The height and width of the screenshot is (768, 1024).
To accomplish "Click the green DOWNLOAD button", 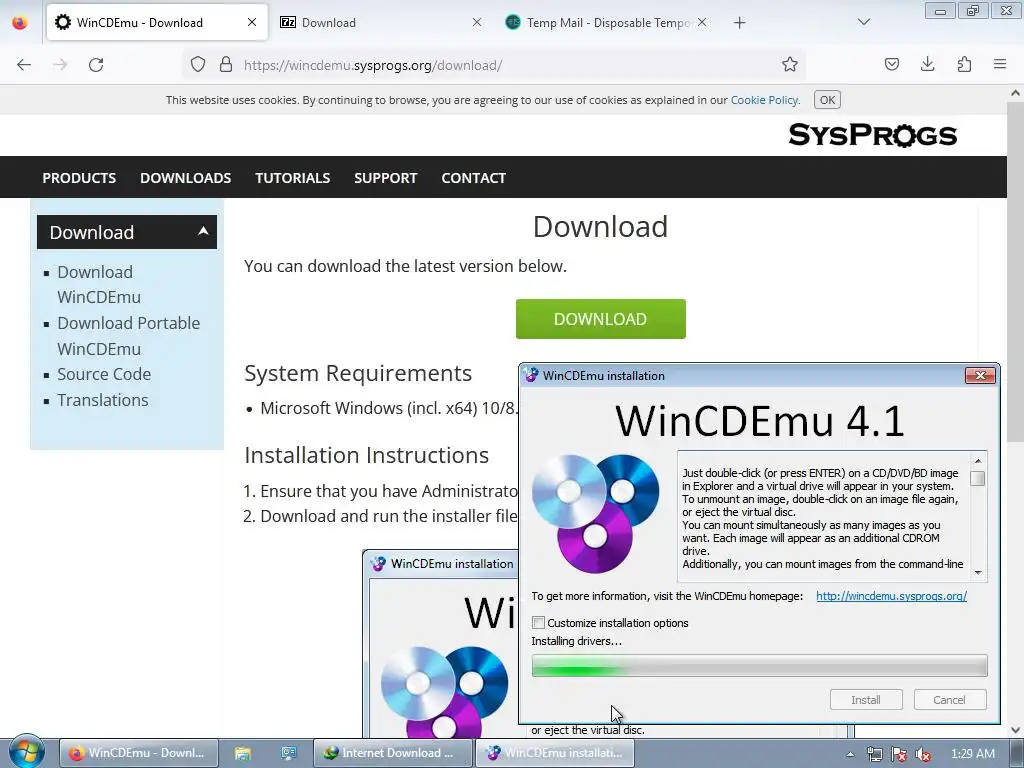I will [600, 319].
